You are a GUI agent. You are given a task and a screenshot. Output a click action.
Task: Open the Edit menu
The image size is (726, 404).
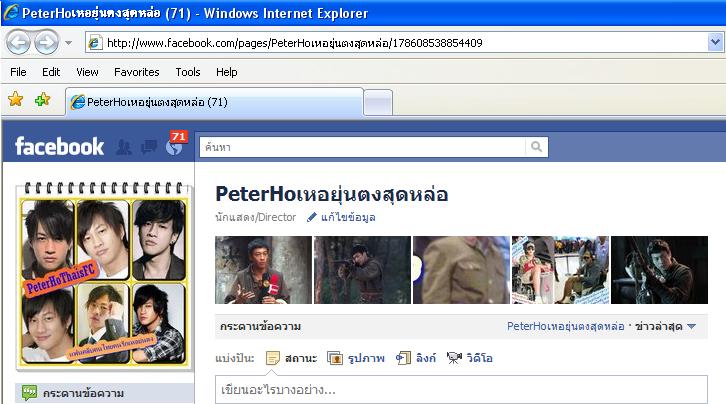[x=51, y=72]
